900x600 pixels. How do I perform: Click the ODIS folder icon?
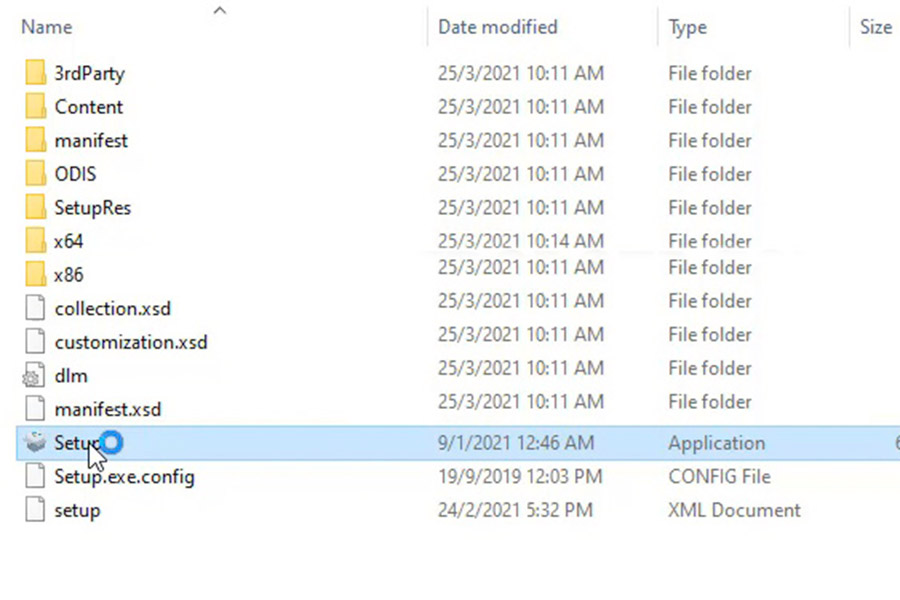35,174
